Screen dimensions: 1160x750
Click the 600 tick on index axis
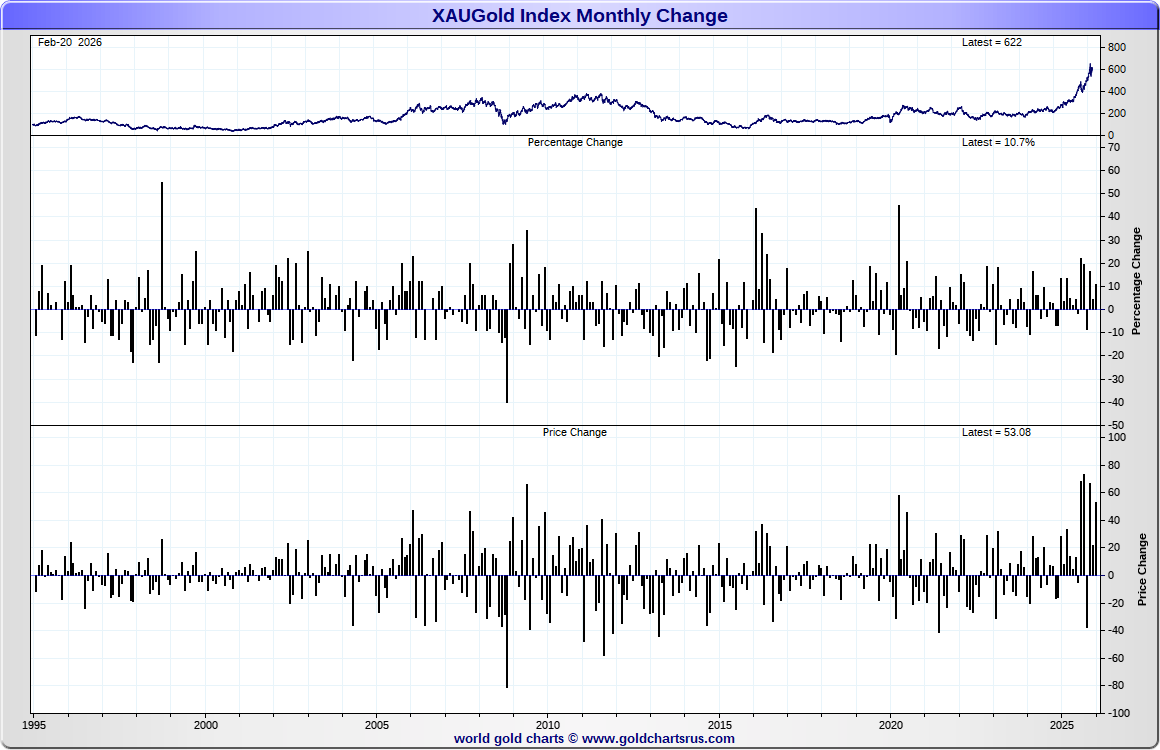tap(1116, 70)
